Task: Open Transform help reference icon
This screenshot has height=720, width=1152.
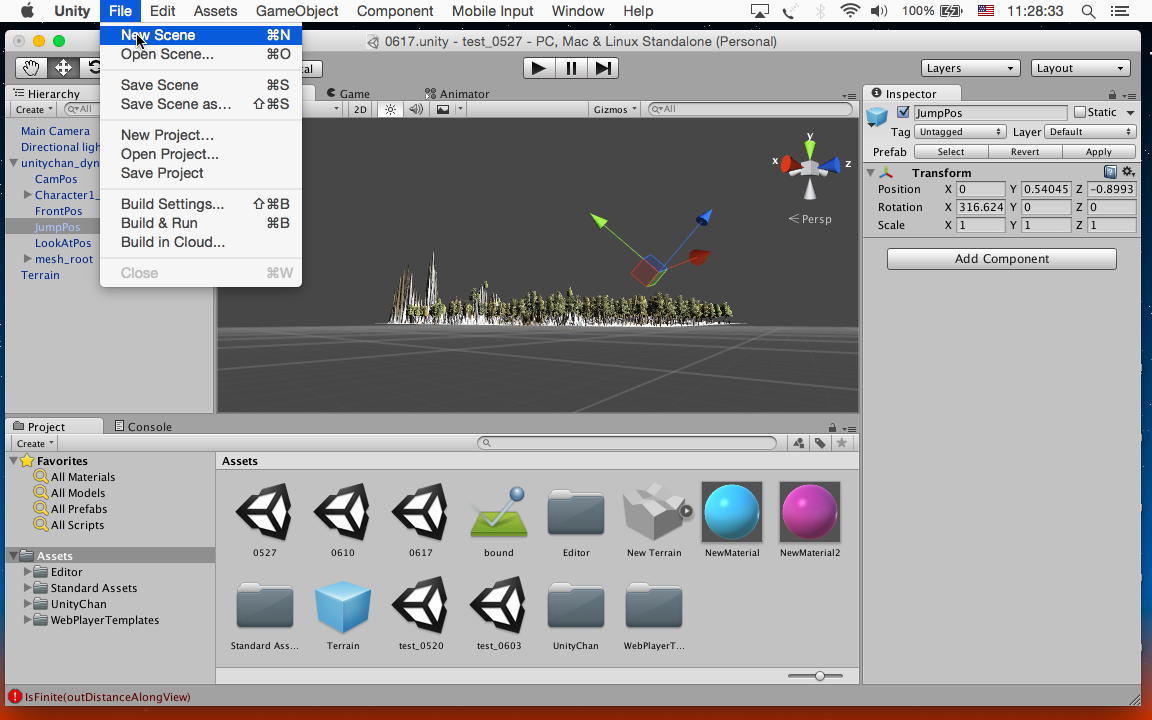Action: (x=1110, y=172)
